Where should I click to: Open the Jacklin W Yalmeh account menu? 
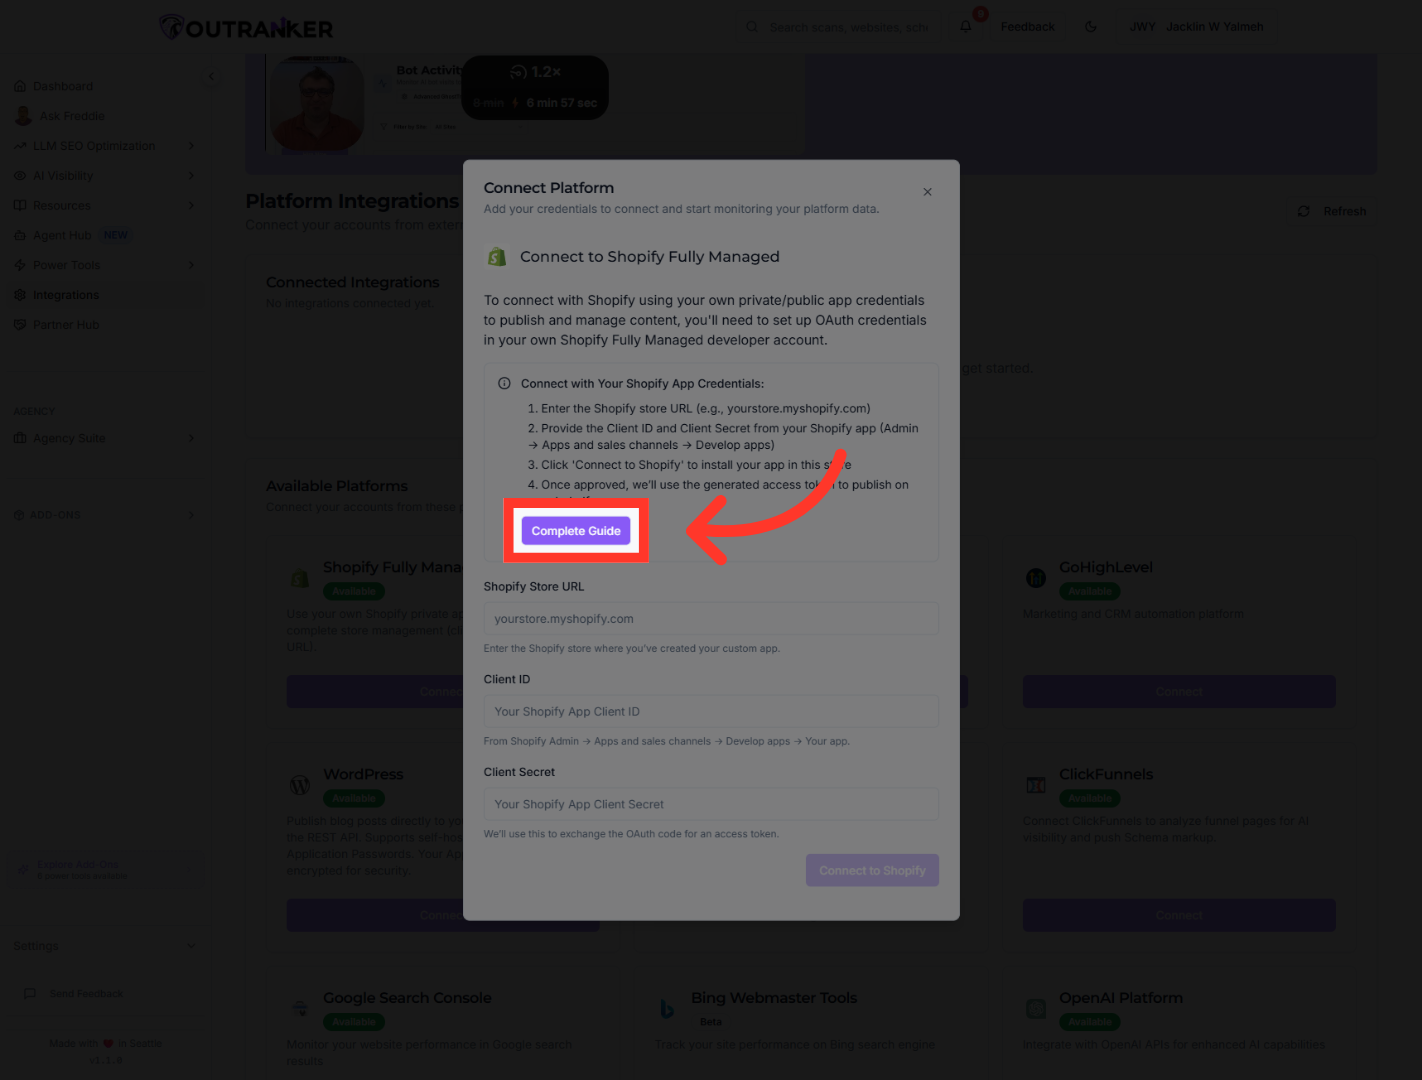(1196, 27)
